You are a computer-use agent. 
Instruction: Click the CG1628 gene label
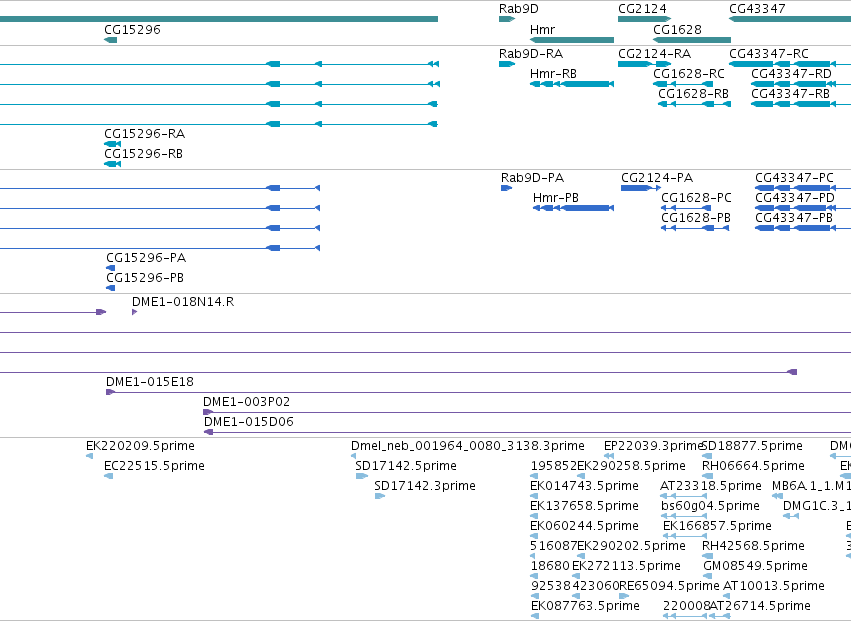click(x=677, y=30)
